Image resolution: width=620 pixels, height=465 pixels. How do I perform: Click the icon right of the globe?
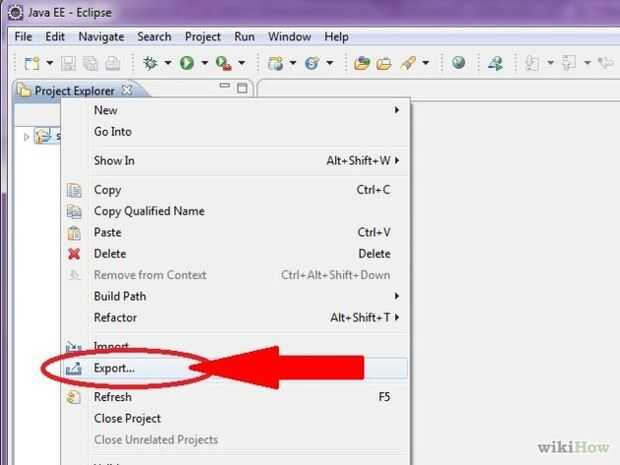click(x=495, y=63)
